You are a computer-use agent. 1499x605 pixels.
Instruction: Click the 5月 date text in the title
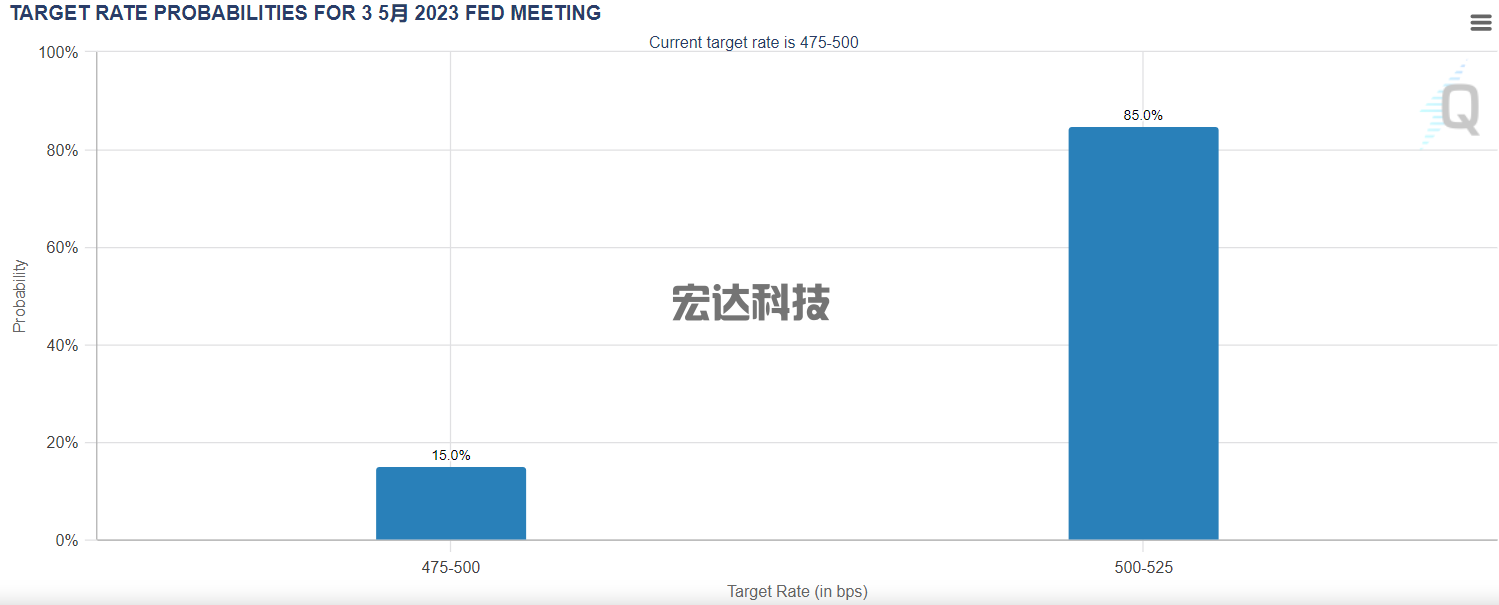393,13
